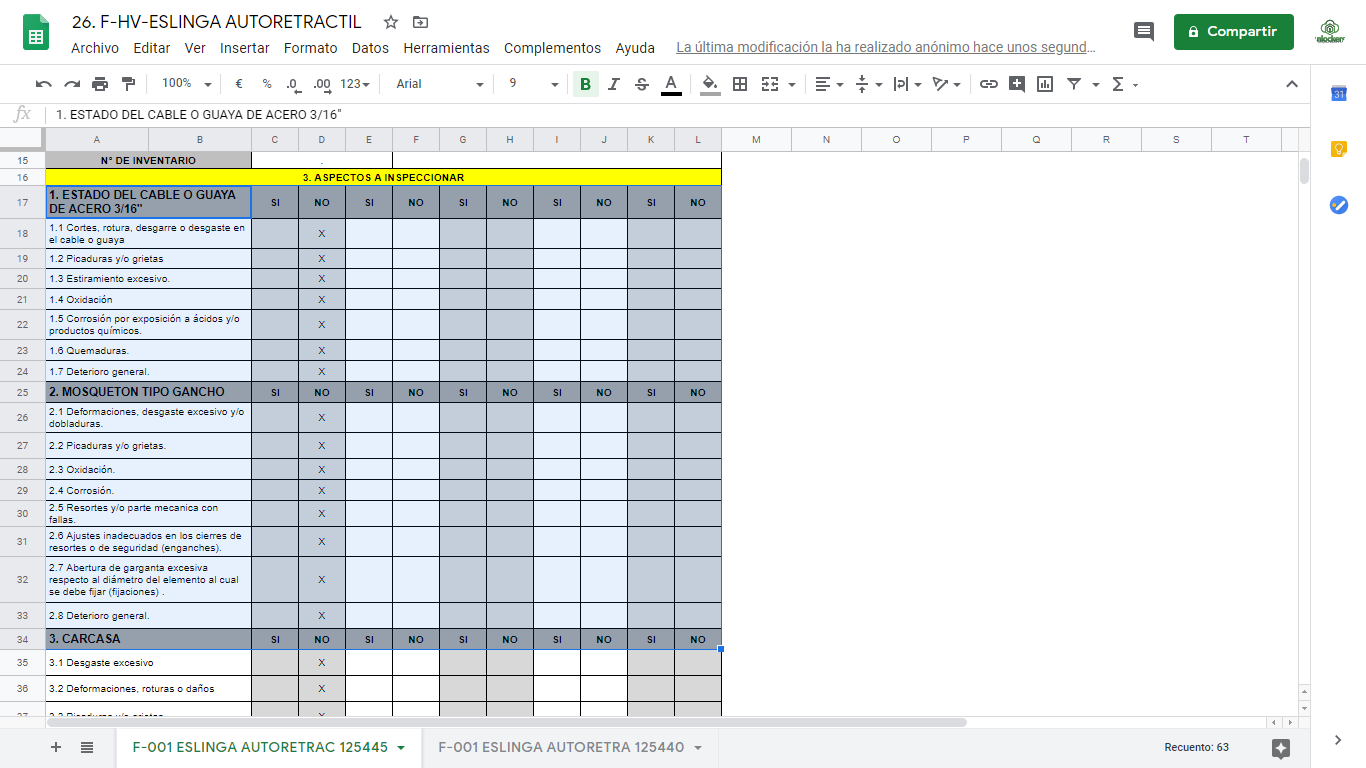
Task: Select column M header
Action: pos(756,139)
